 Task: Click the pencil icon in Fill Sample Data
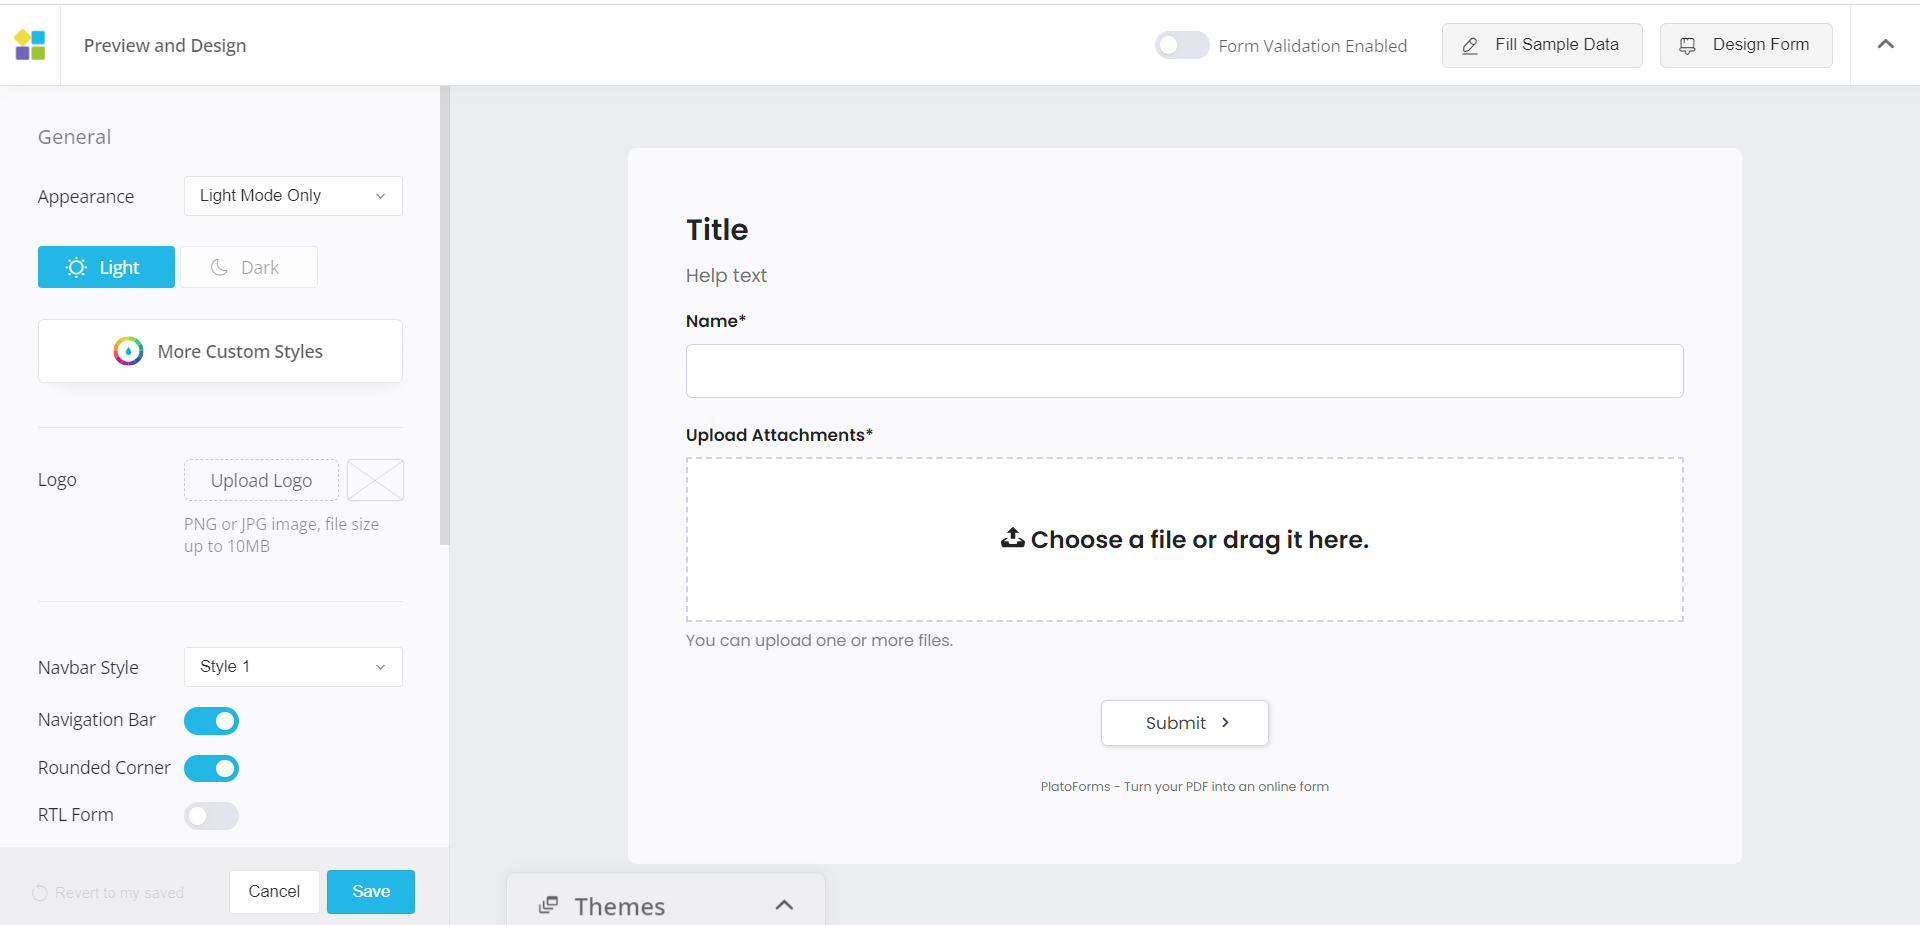pyautogui.click(x=1470, y=46)
